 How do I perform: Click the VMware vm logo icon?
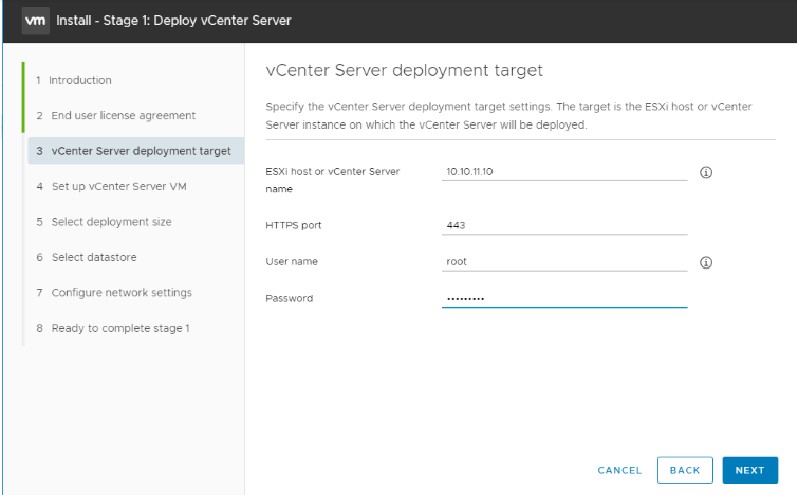(x=35, y=20)
